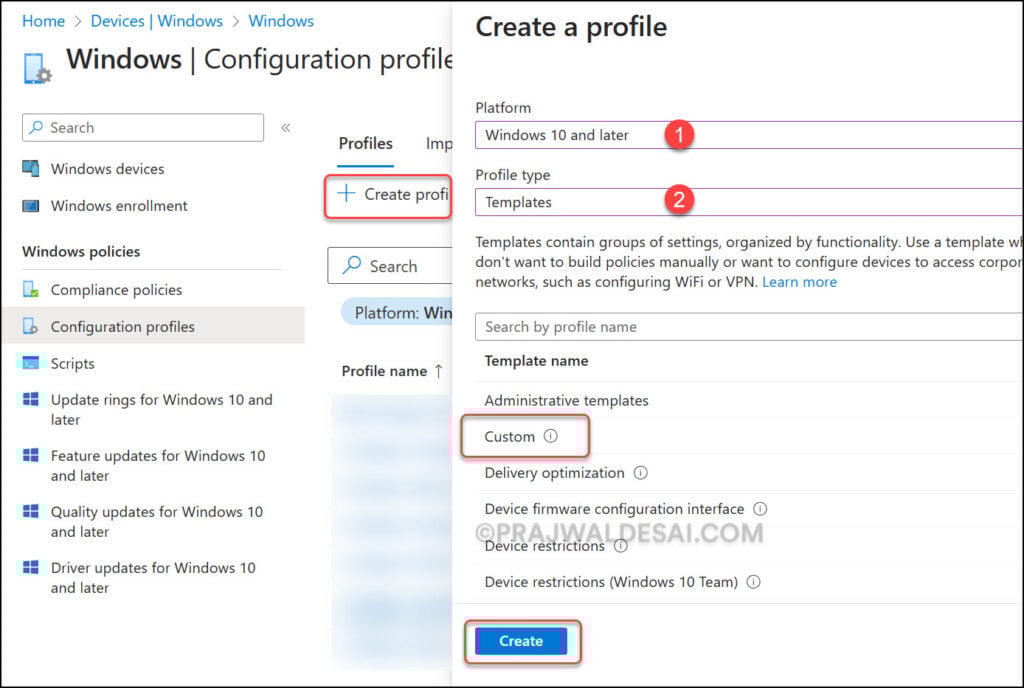
Task: Click the Template name column header
Action: (536, 361)
